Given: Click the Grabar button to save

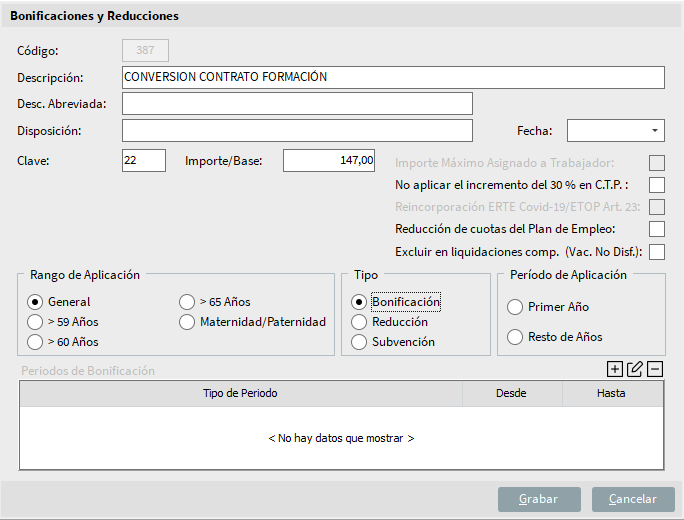Looking at the screenshot, I should (x=539, y=499).
